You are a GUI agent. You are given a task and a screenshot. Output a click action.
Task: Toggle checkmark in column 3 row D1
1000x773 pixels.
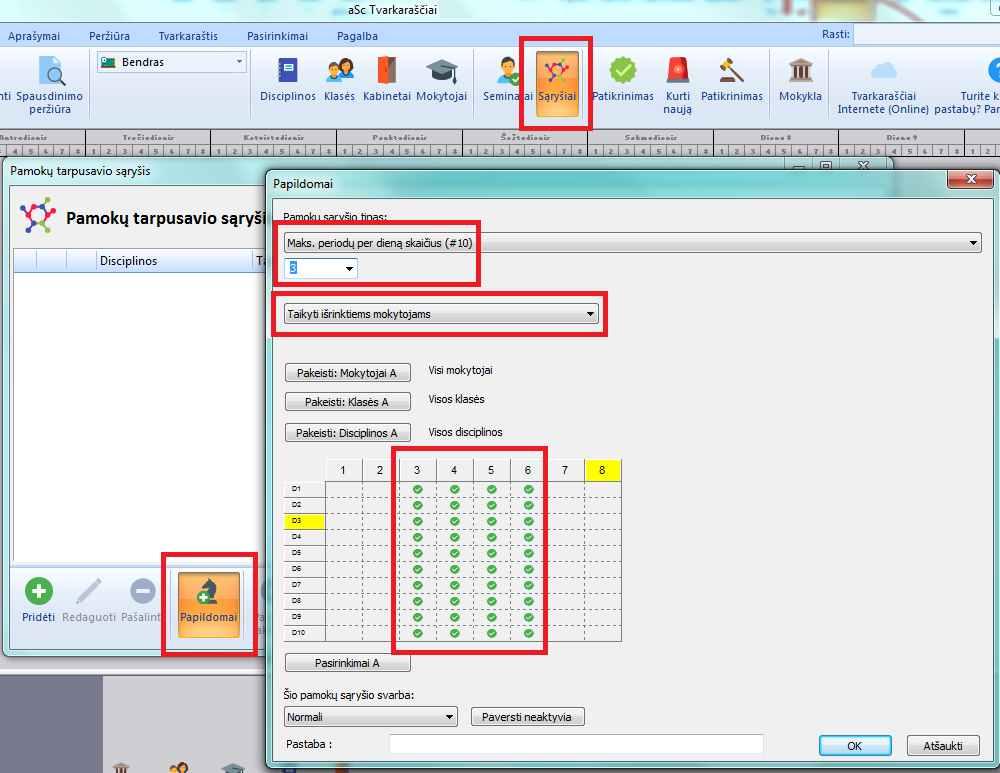coord(418,489)
